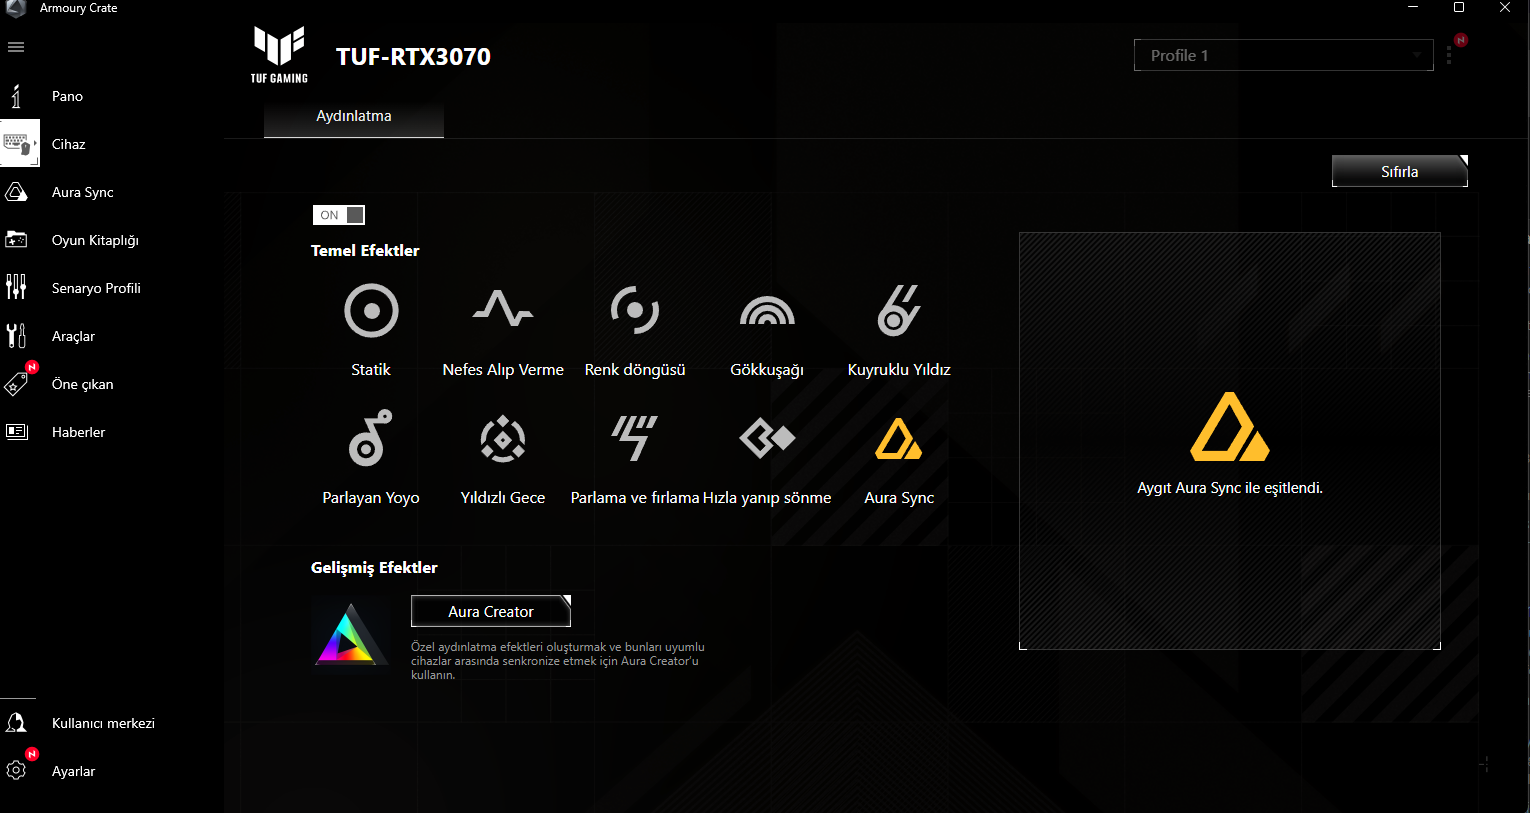Choose the Parlayan Yoyo effect icon
Viewport: 1530px width, 813px height.
coord(371,438)
